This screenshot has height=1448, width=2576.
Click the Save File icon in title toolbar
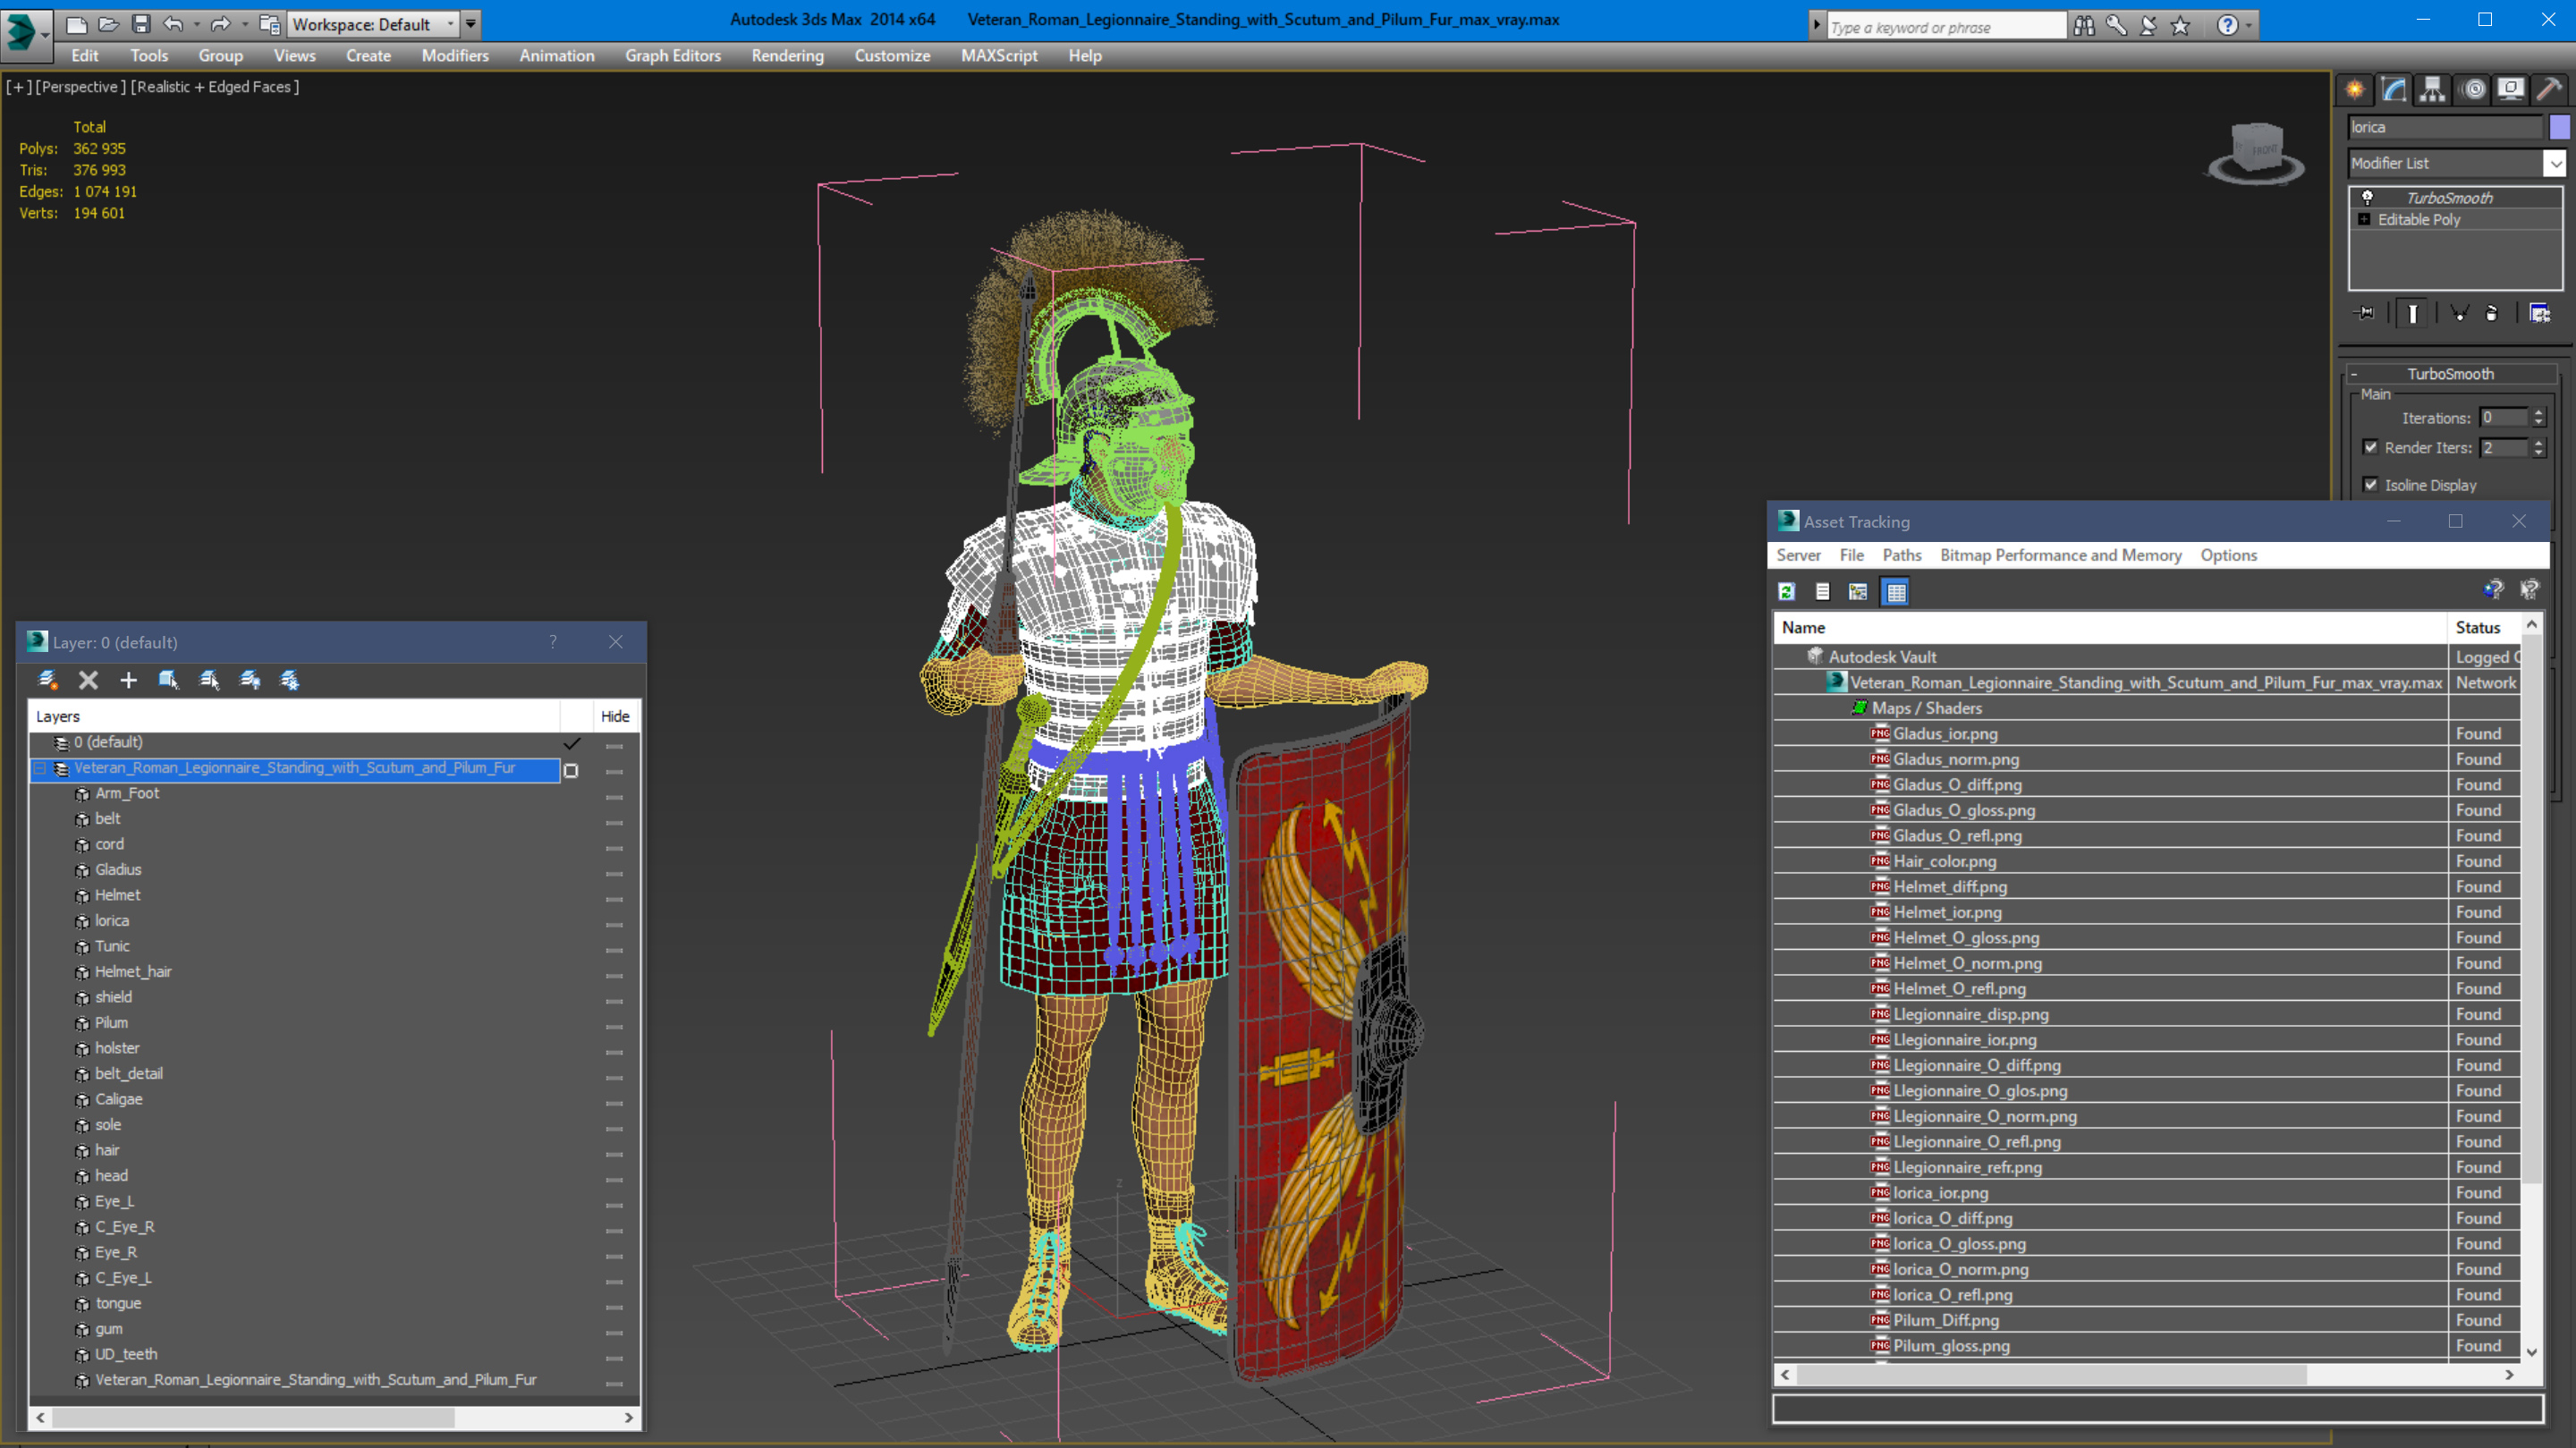click(141, 24)
